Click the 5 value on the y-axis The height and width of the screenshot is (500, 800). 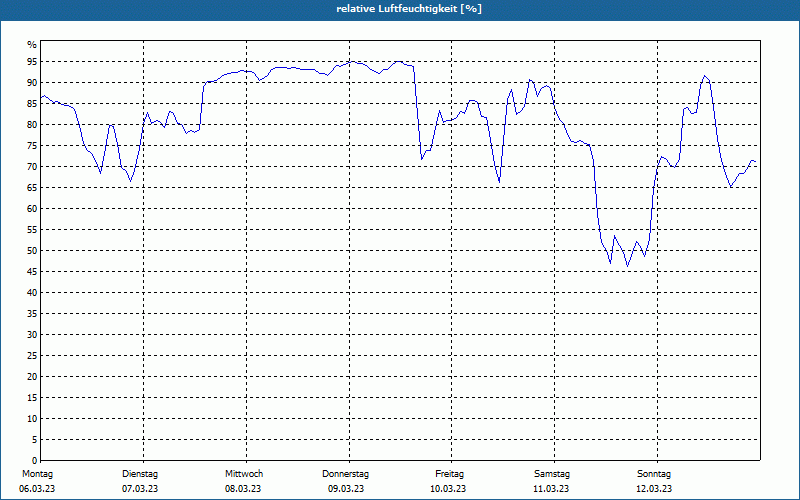coord(35,439)
